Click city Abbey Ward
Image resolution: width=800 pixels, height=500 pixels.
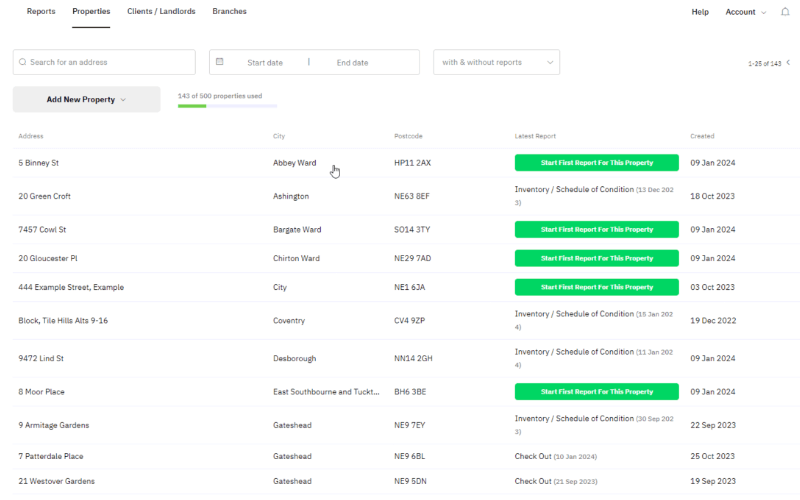point(294,163)
